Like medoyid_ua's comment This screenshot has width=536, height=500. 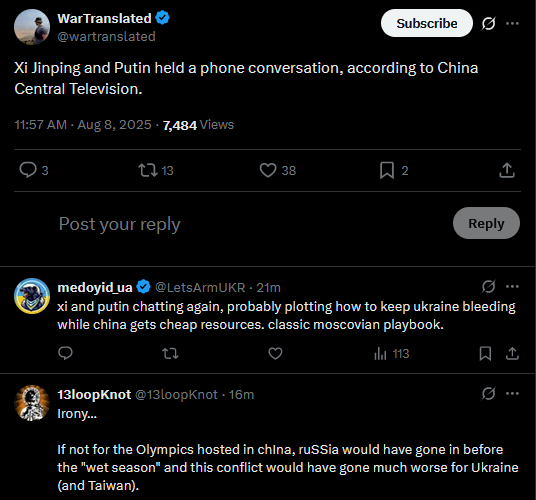pyautogui.click(x=275, y=353)
